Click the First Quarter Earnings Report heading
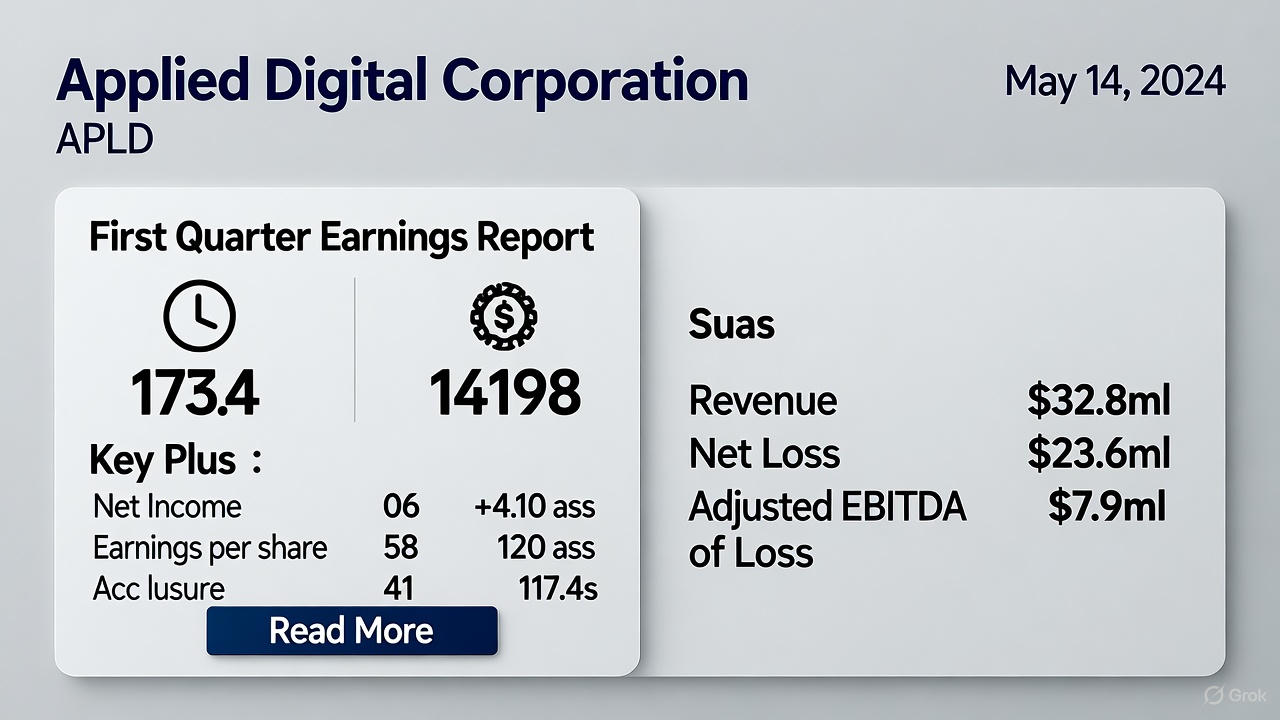This screenshot has width=1280, height=720. coord(341,238)
